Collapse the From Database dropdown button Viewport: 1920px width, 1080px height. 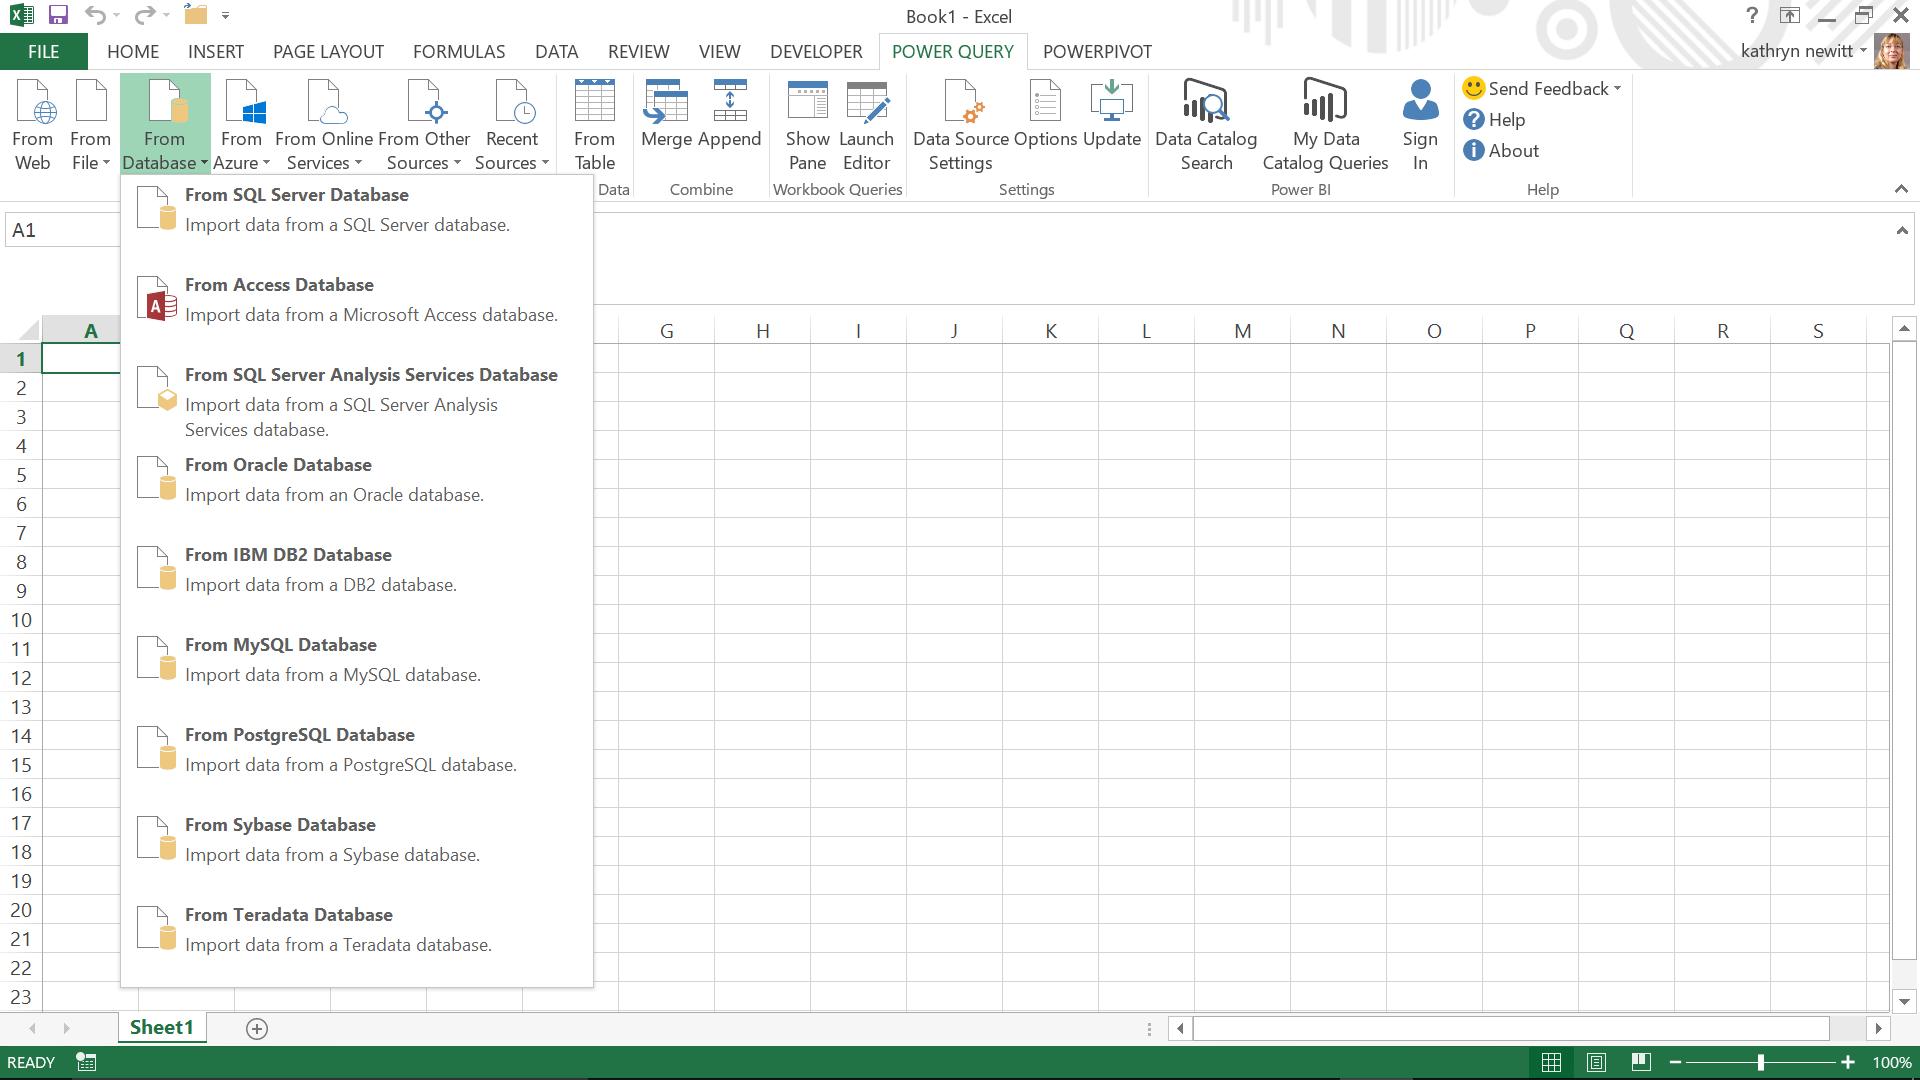click(165, 125)
